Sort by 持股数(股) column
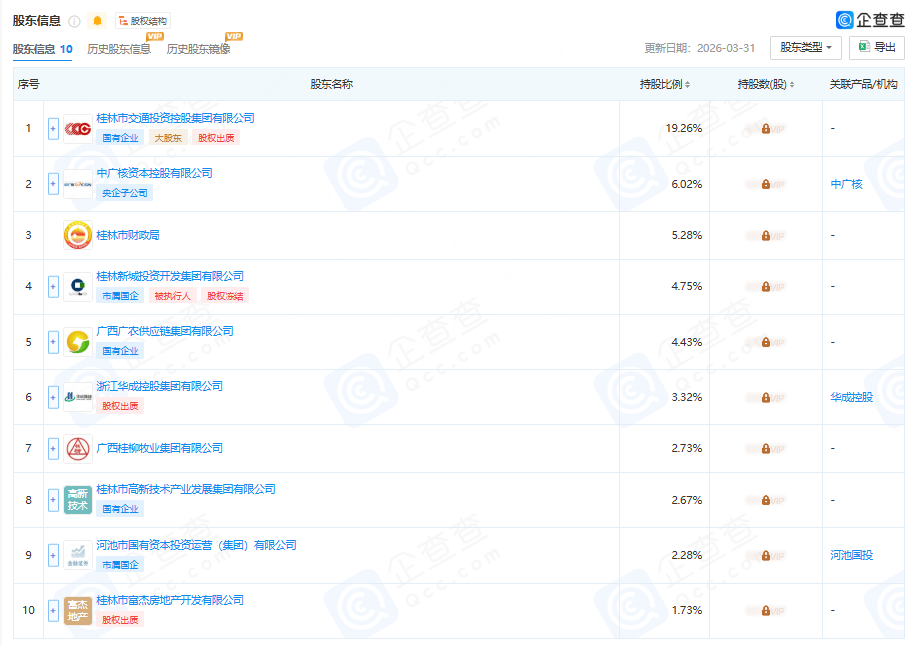The image size is (915, 645). (x=766, y=85)
